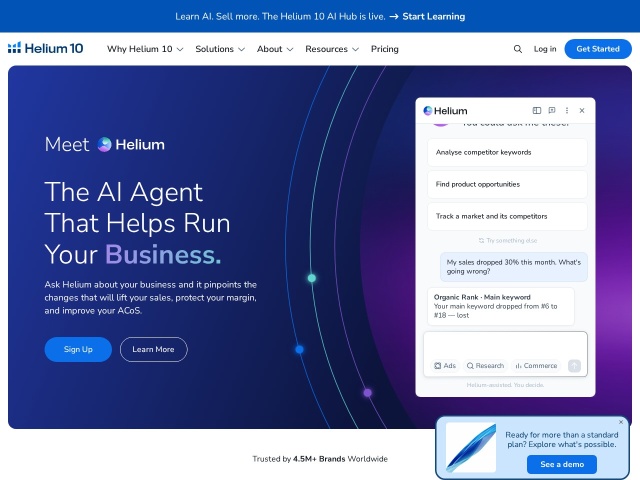Image resolution: width=640 pixels, height=480 pixels.
Task: Click the Sign Up button
Action: [x=78, y=349]
